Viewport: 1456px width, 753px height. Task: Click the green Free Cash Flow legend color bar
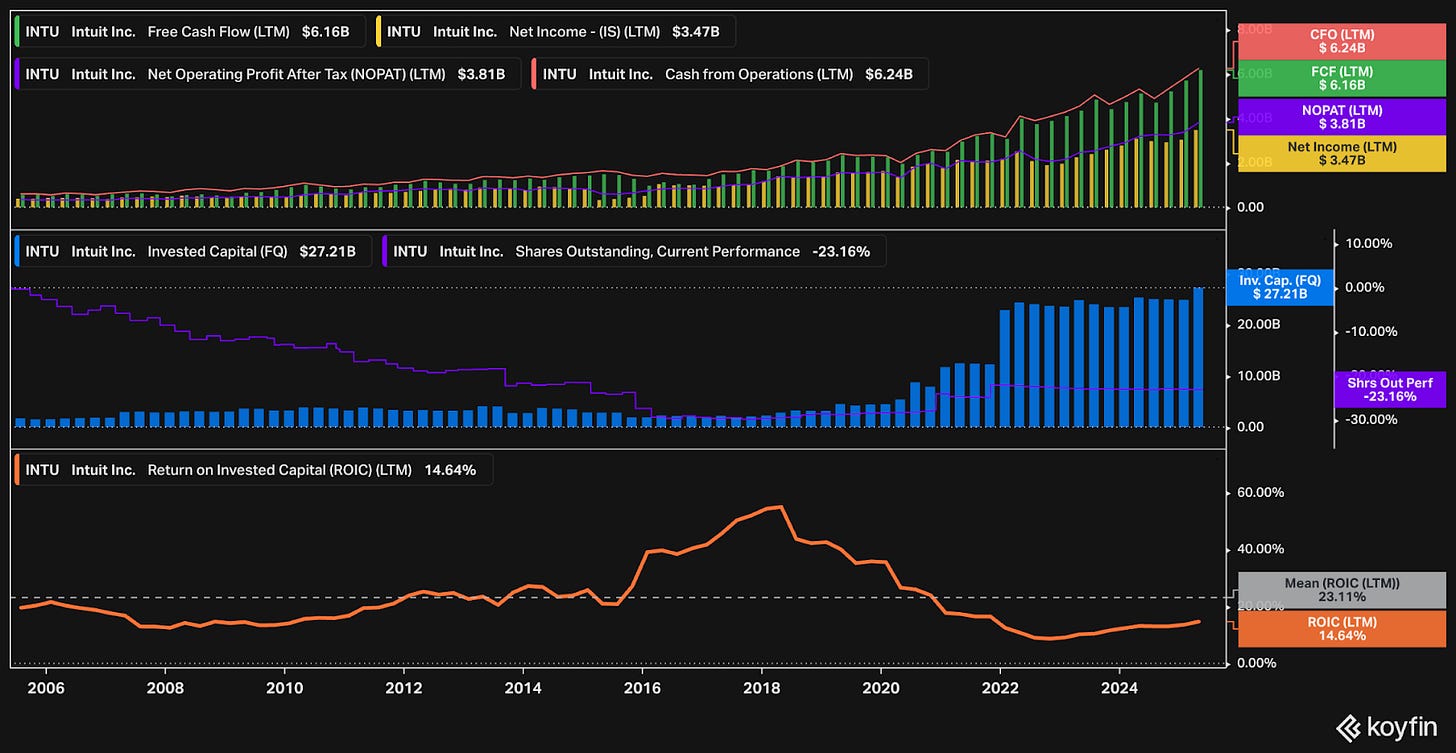tap(18, 31)
